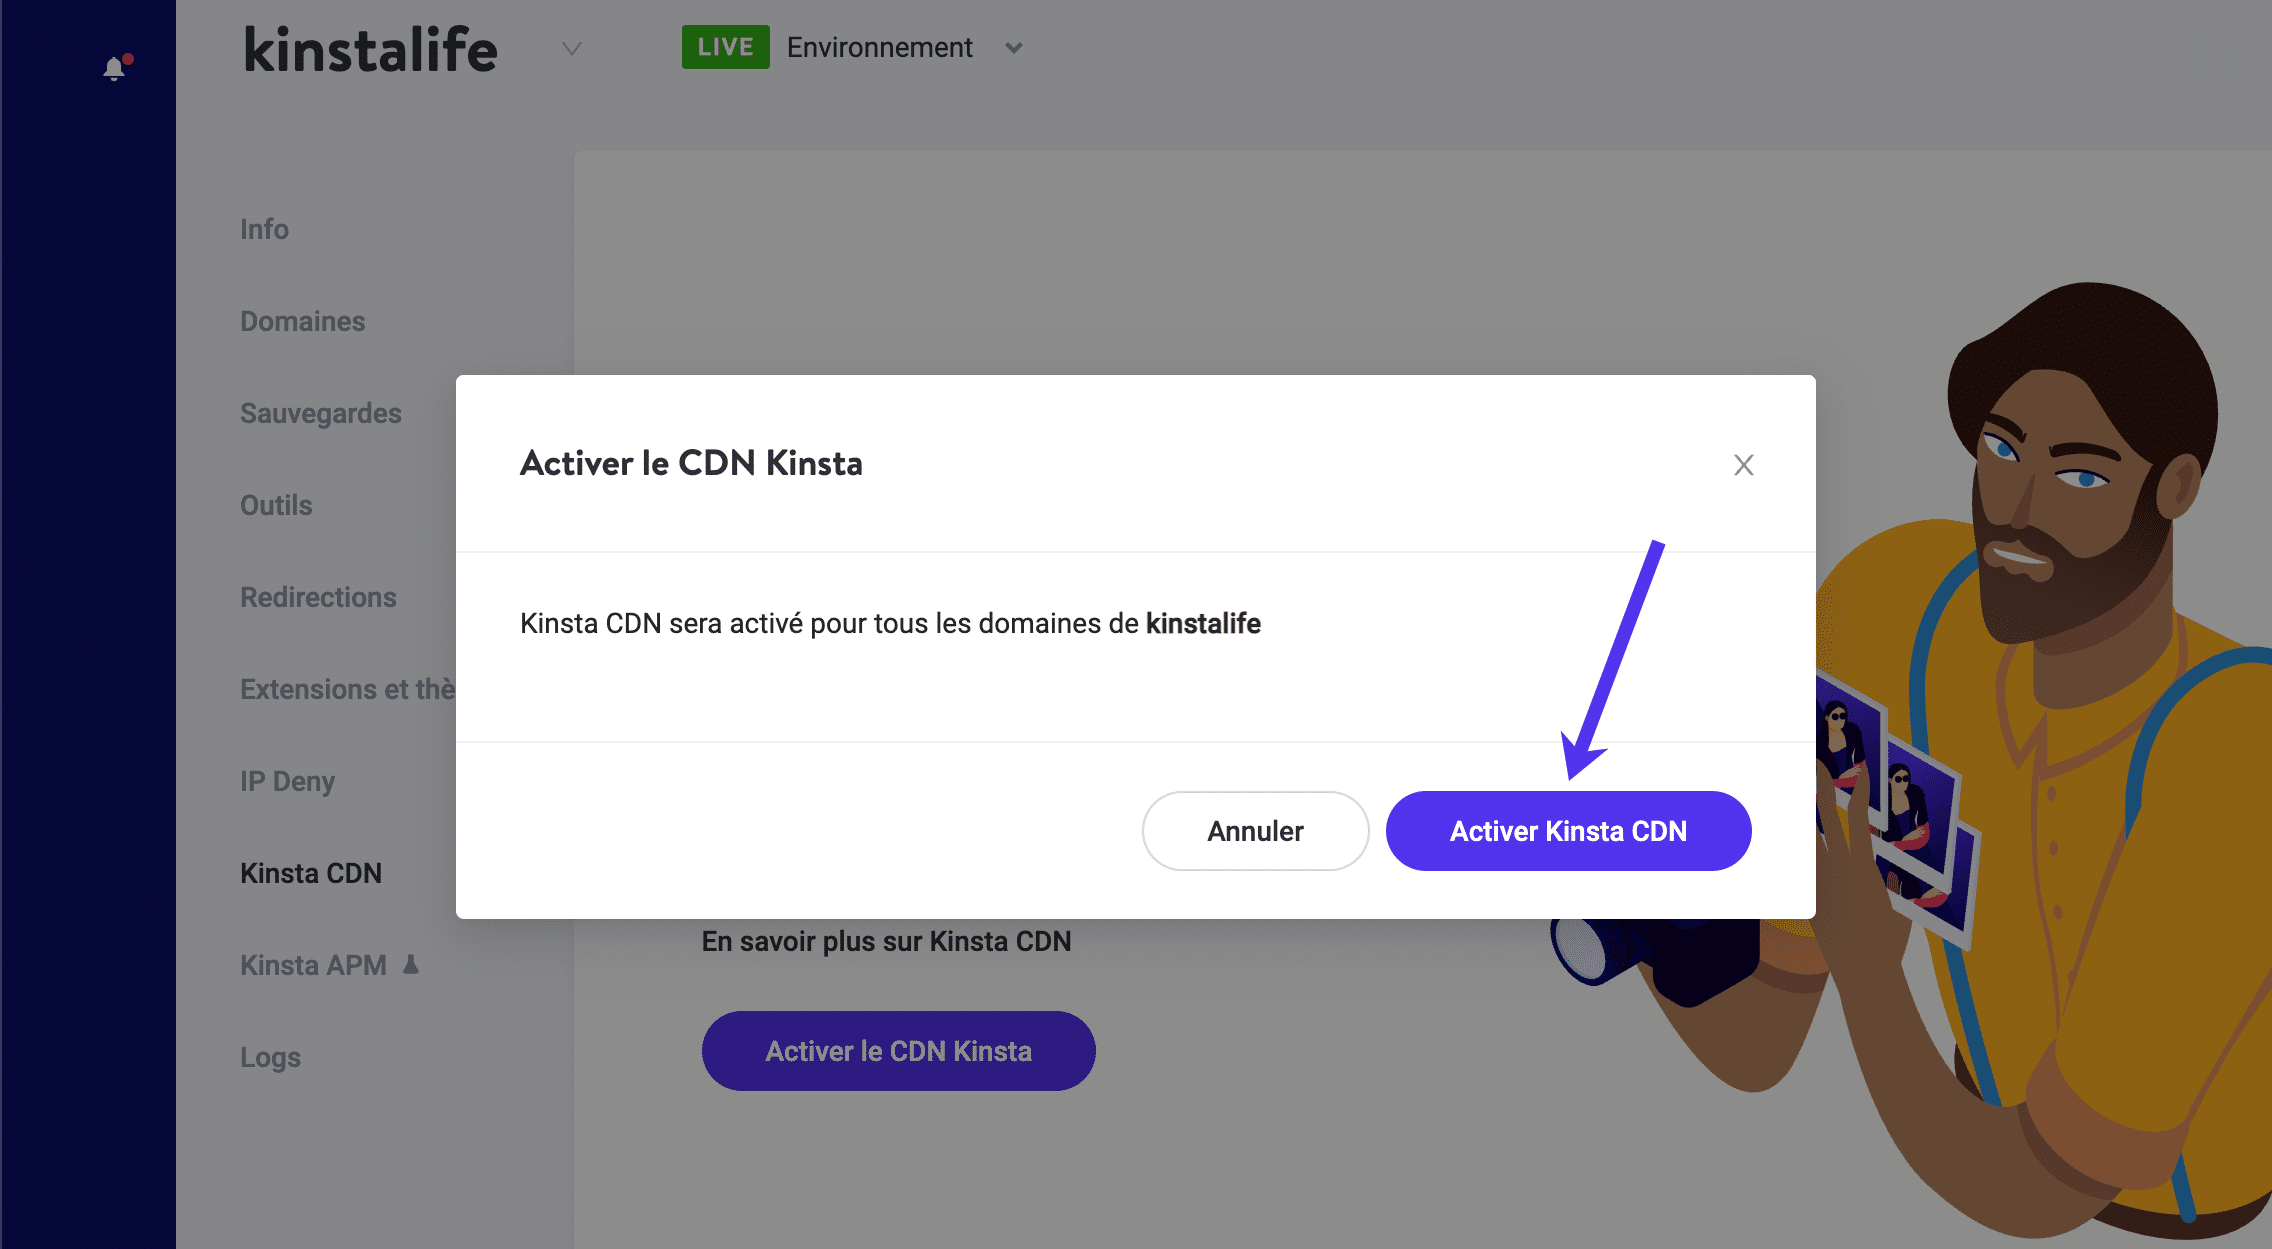The height and width of the screenshot is (1249, 2272).
Task: Open the IP Deny page
Action: pyautogui.click(x=287, y=781)
